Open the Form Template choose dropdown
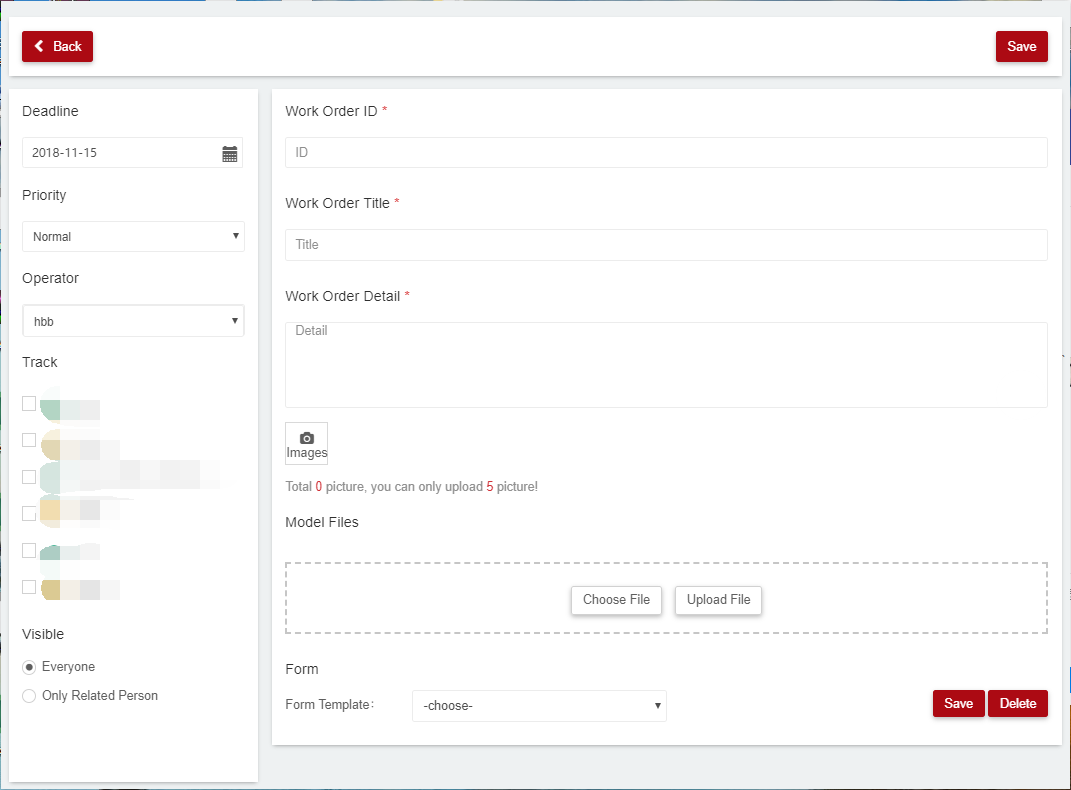Screen dimensions: 1071x790 coord(539,705)
